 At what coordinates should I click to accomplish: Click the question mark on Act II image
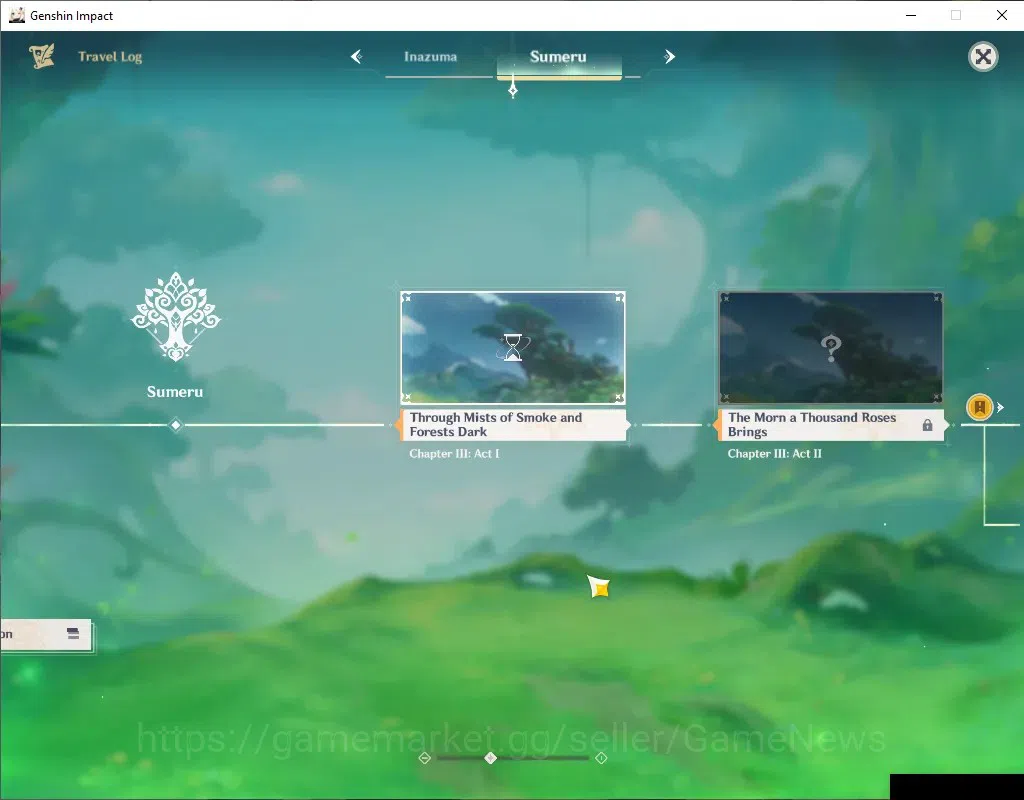(x=831, y=348)
